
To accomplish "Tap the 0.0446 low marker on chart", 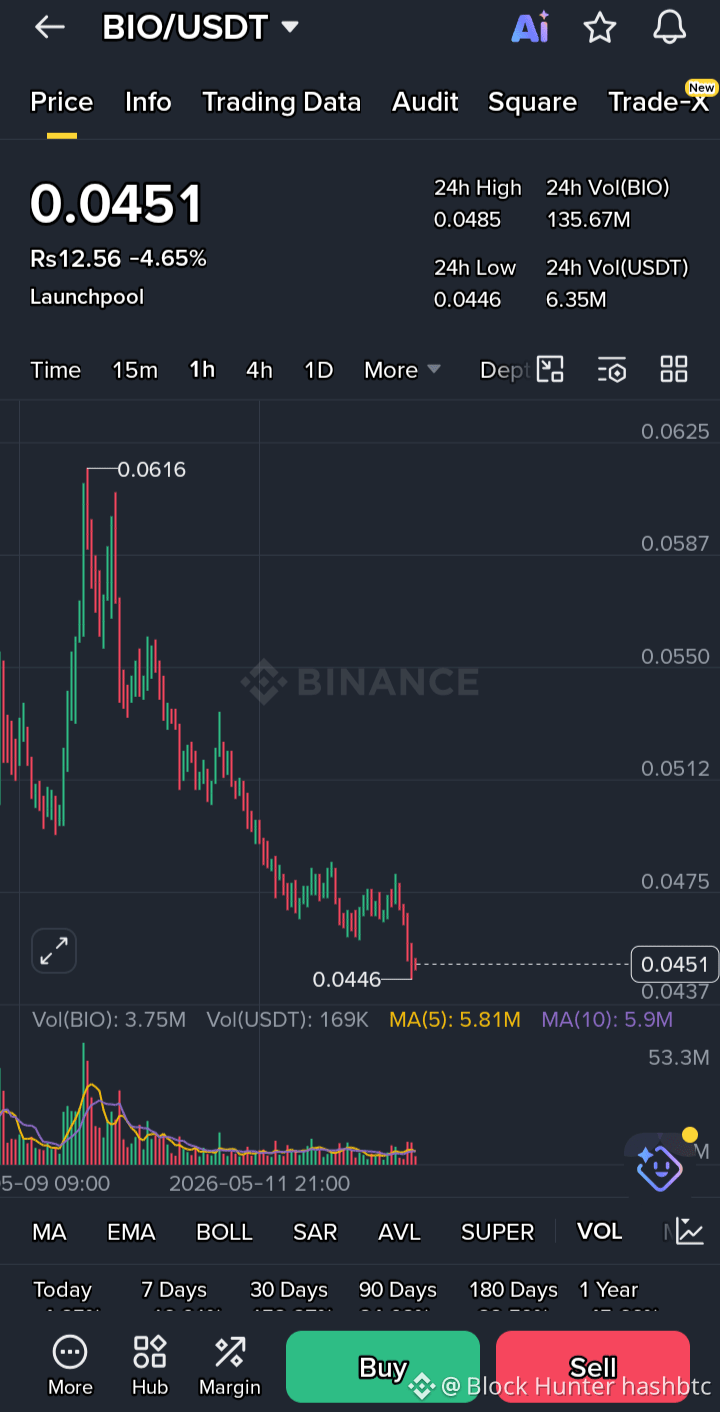I will click(x=347, y=980).
